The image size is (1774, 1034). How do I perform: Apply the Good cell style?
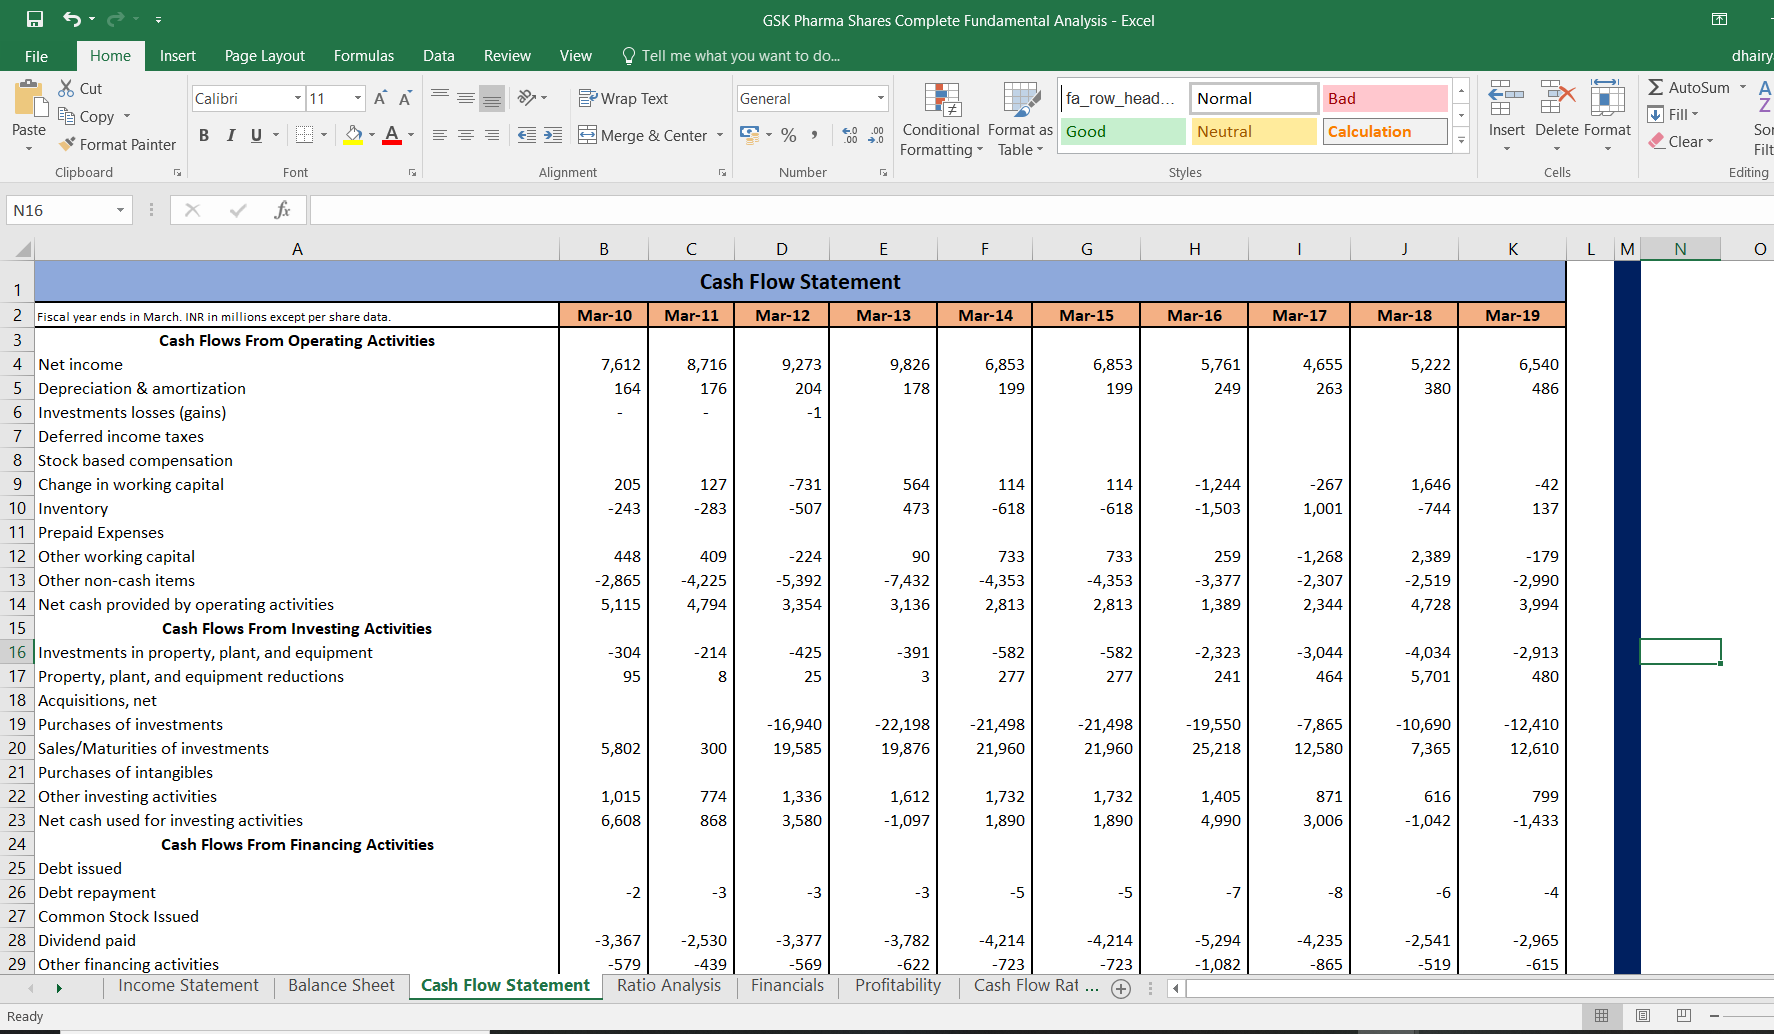click(x=1123, y=131)
